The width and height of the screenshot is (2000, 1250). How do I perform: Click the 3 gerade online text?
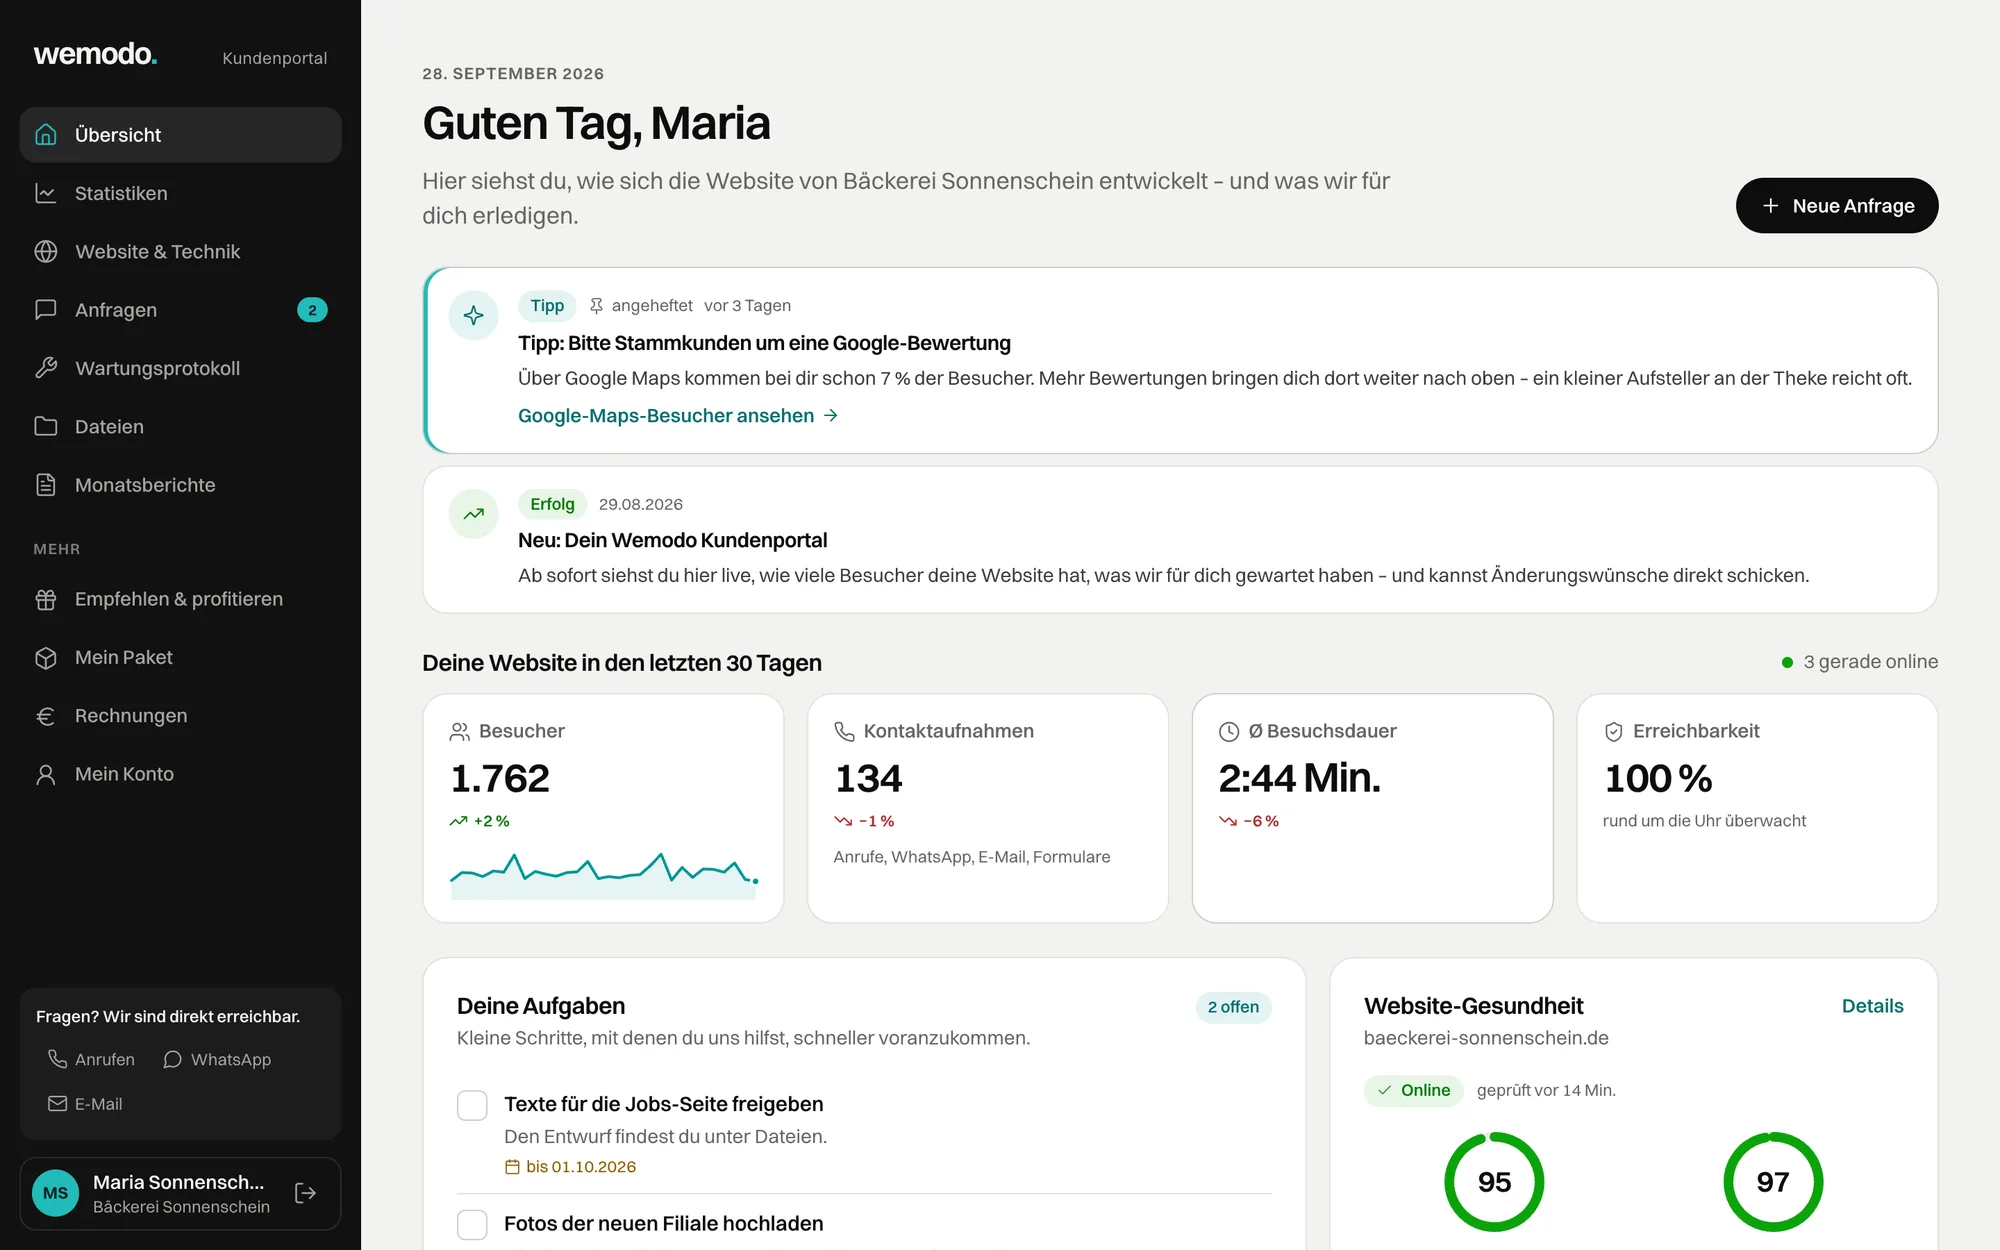click(x=1870, y=662)
